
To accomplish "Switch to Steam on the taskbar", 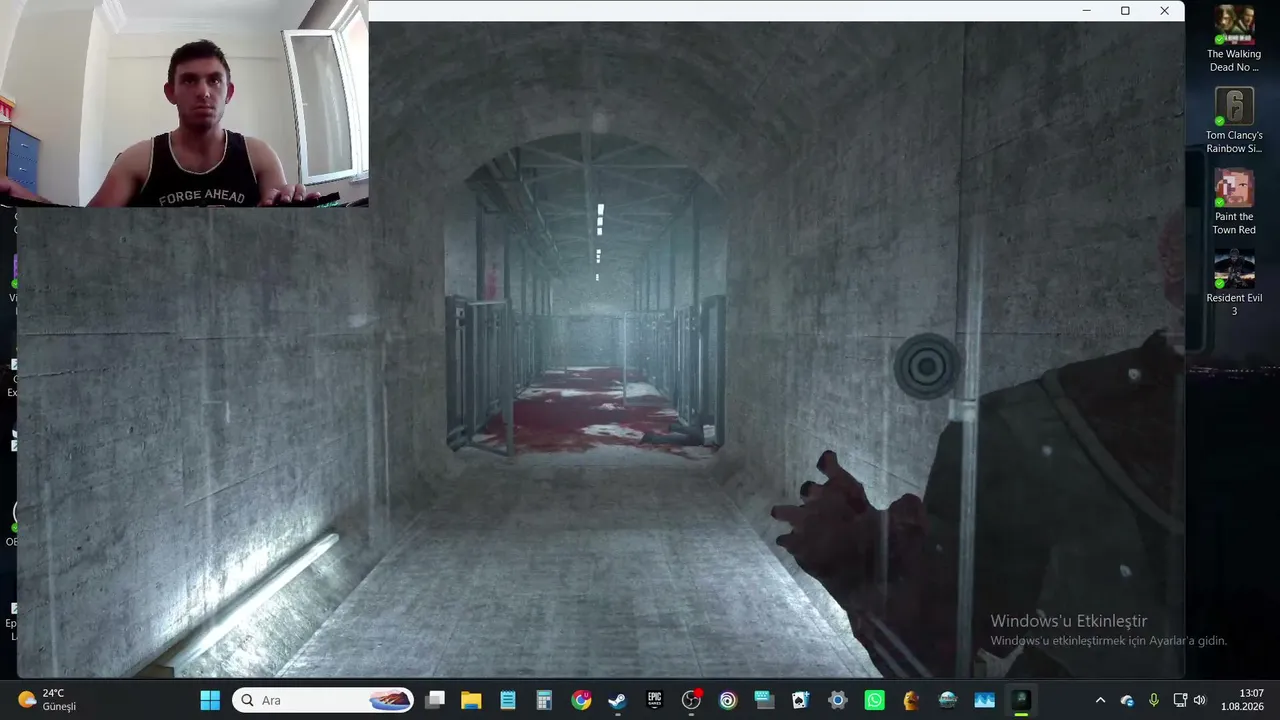I will [x=617, y=700].
